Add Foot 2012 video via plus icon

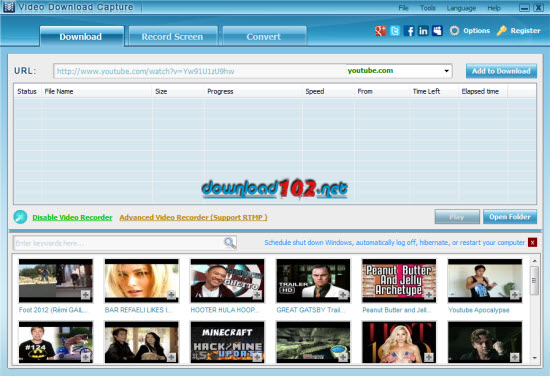click(85, 295)
